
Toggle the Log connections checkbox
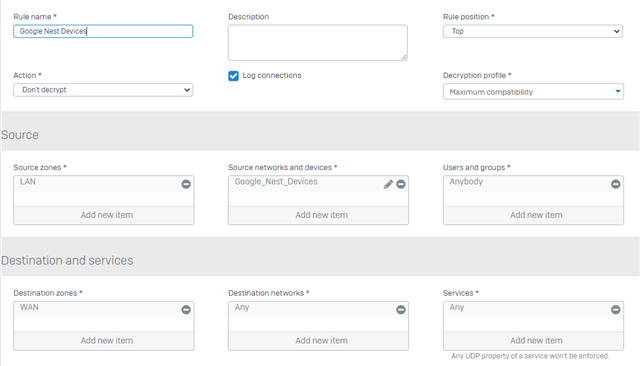(233, 76)
